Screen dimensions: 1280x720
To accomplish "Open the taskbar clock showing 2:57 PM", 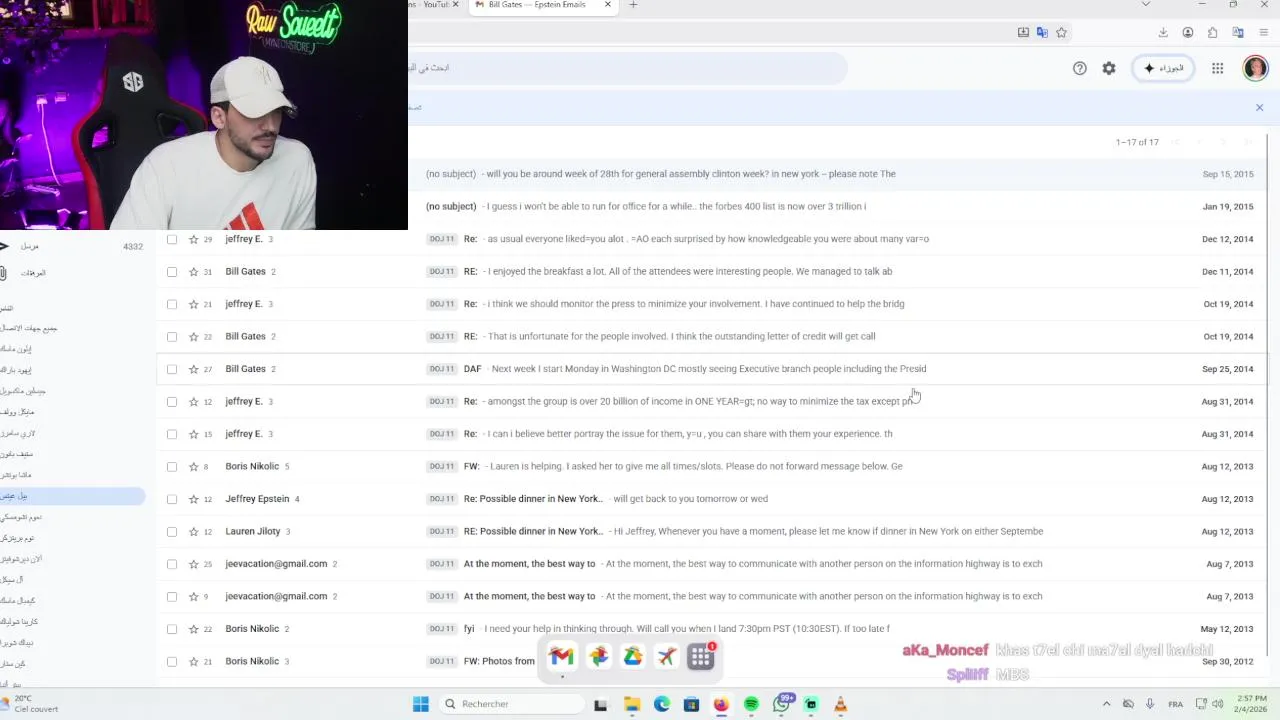I will click(x=1252, y=704).
